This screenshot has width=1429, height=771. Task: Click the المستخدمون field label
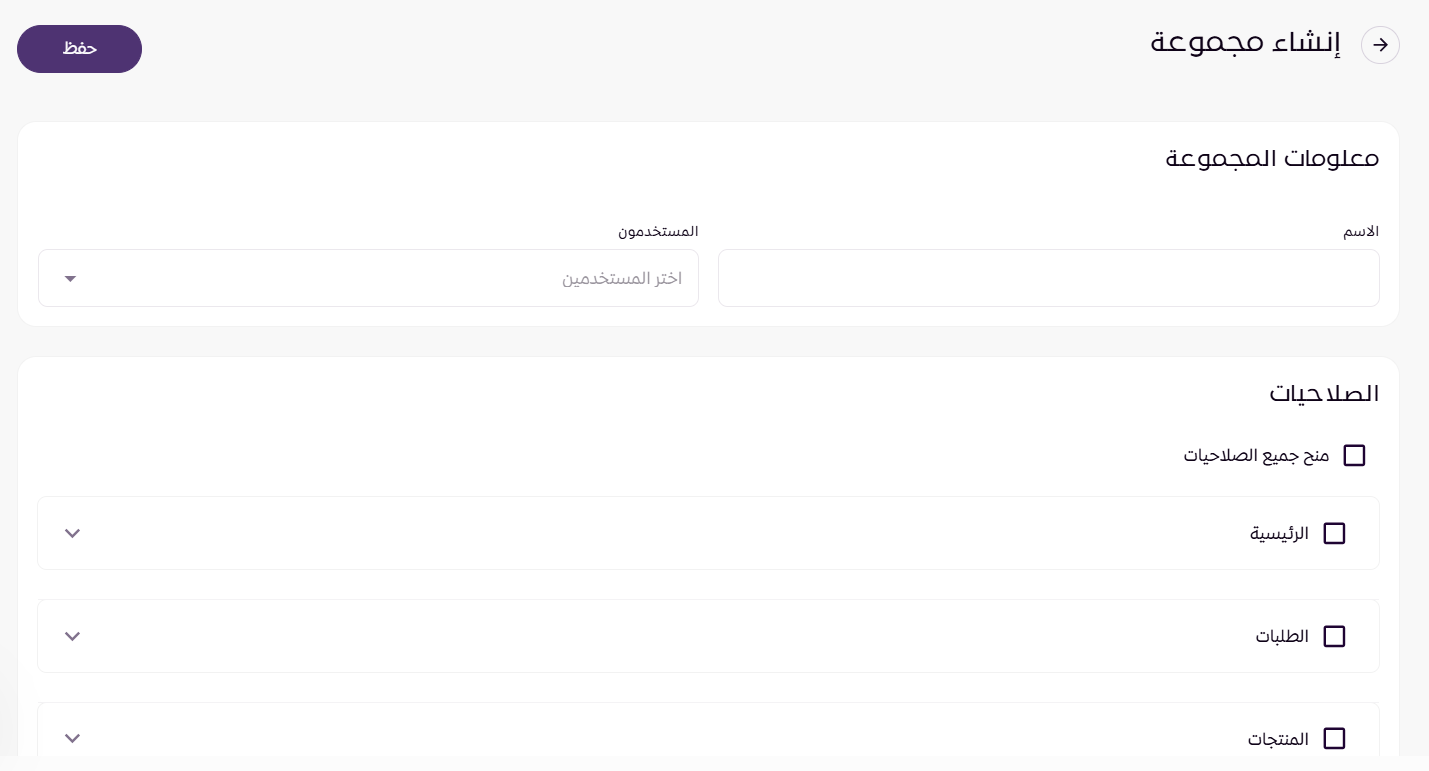click(x=657, y=232)
